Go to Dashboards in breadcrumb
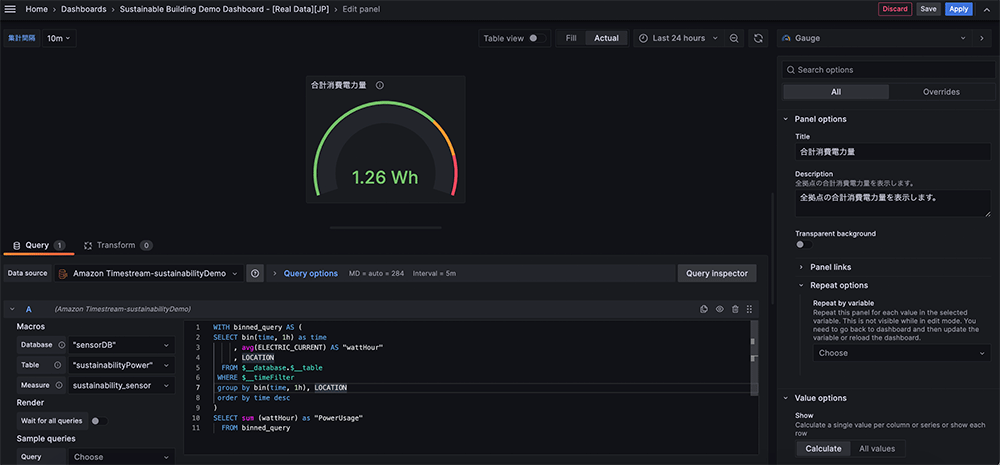Viewport: 1000px width, 465px height. click(84, 9)
